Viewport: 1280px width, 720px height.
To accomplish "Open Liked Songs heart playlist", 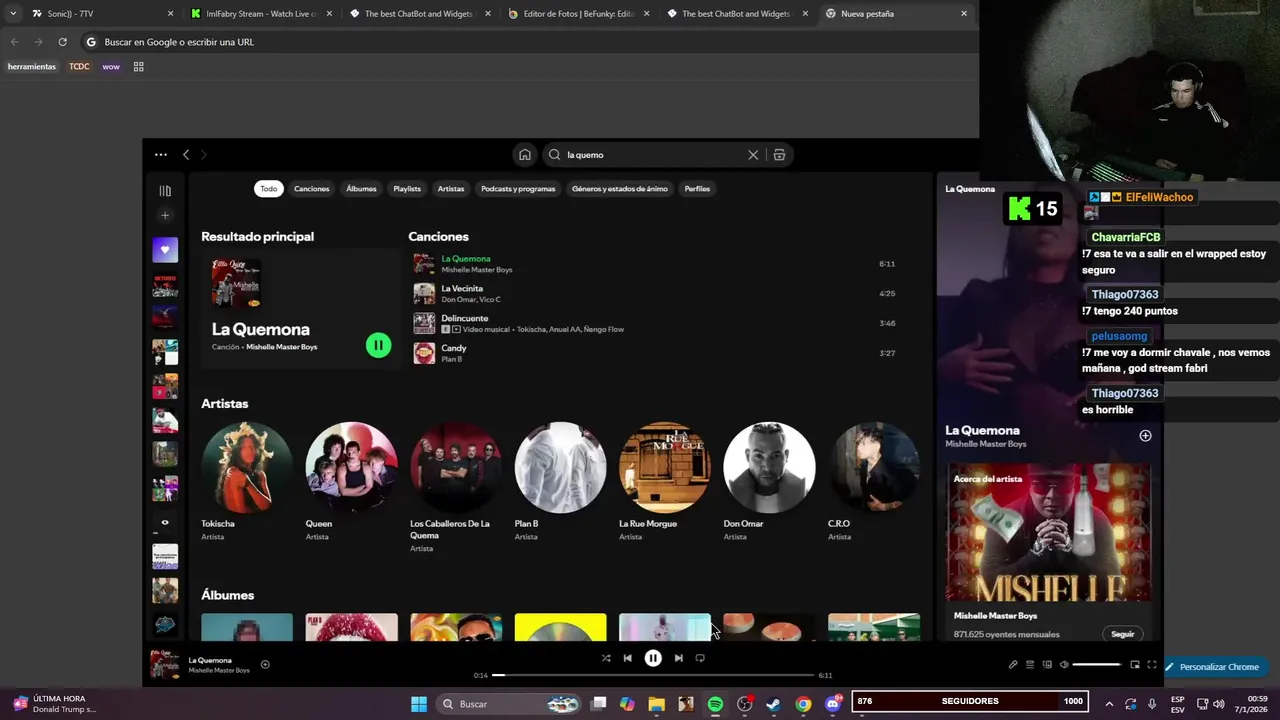I will pyautogui.click(x=165, y=250).
